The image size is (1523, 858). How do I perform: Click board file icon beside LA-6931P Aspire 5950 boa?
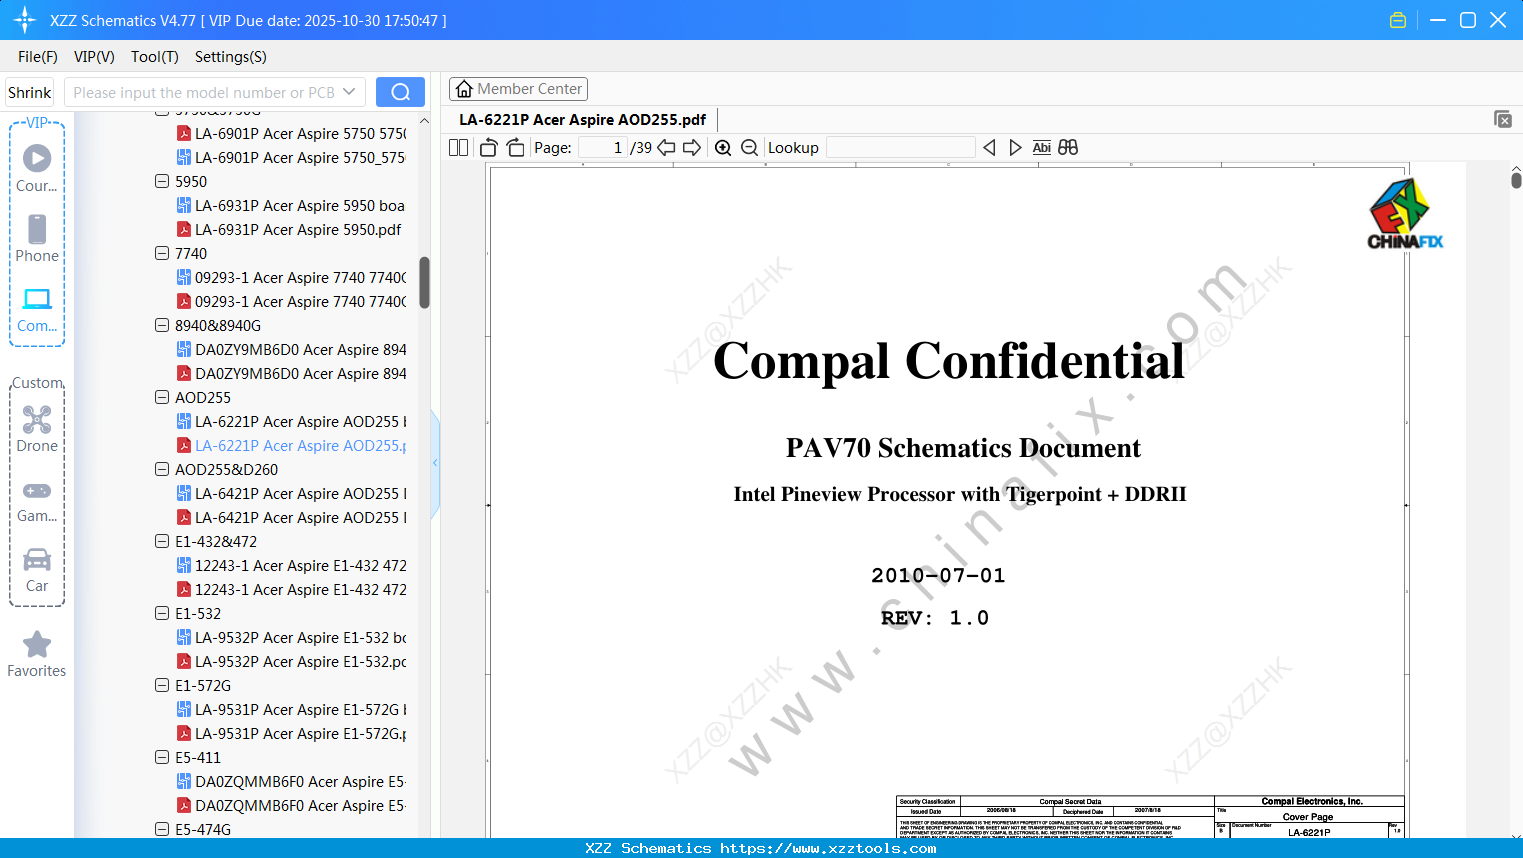[184, 206]
